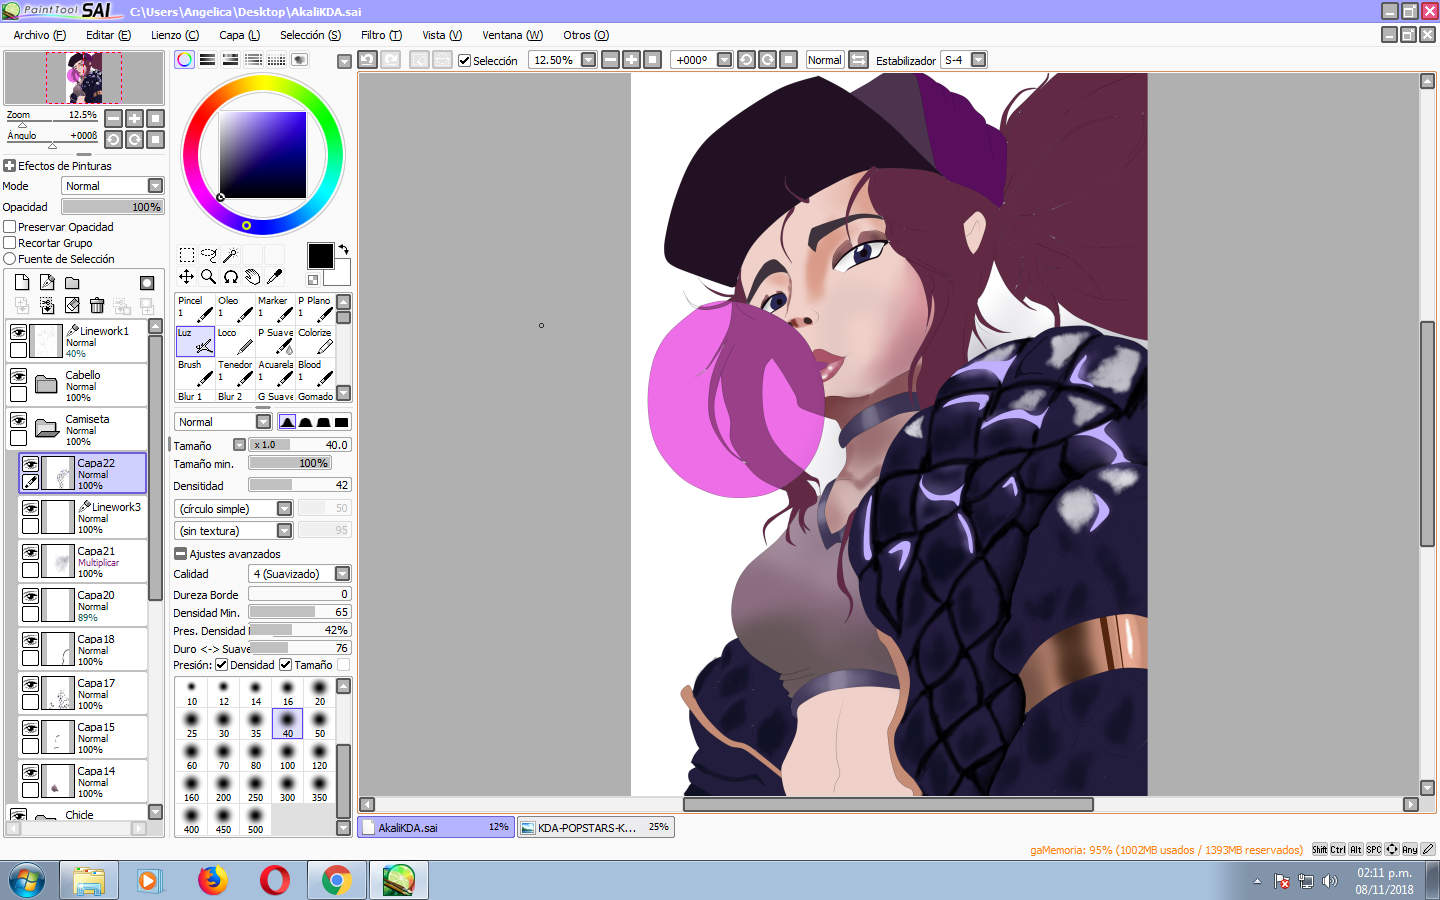Open the Editar menu
This screenshot has width=1440, height=900.
point(108,35)
